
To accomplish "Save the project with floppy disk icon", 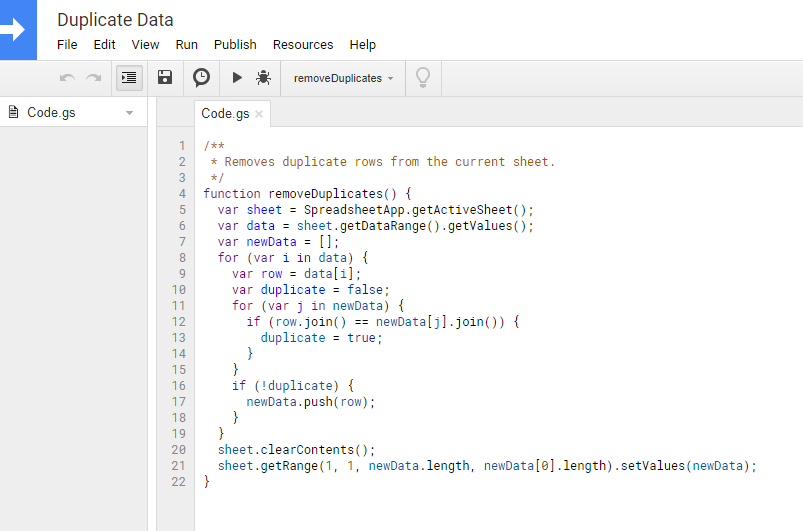I will pos(165,78).
